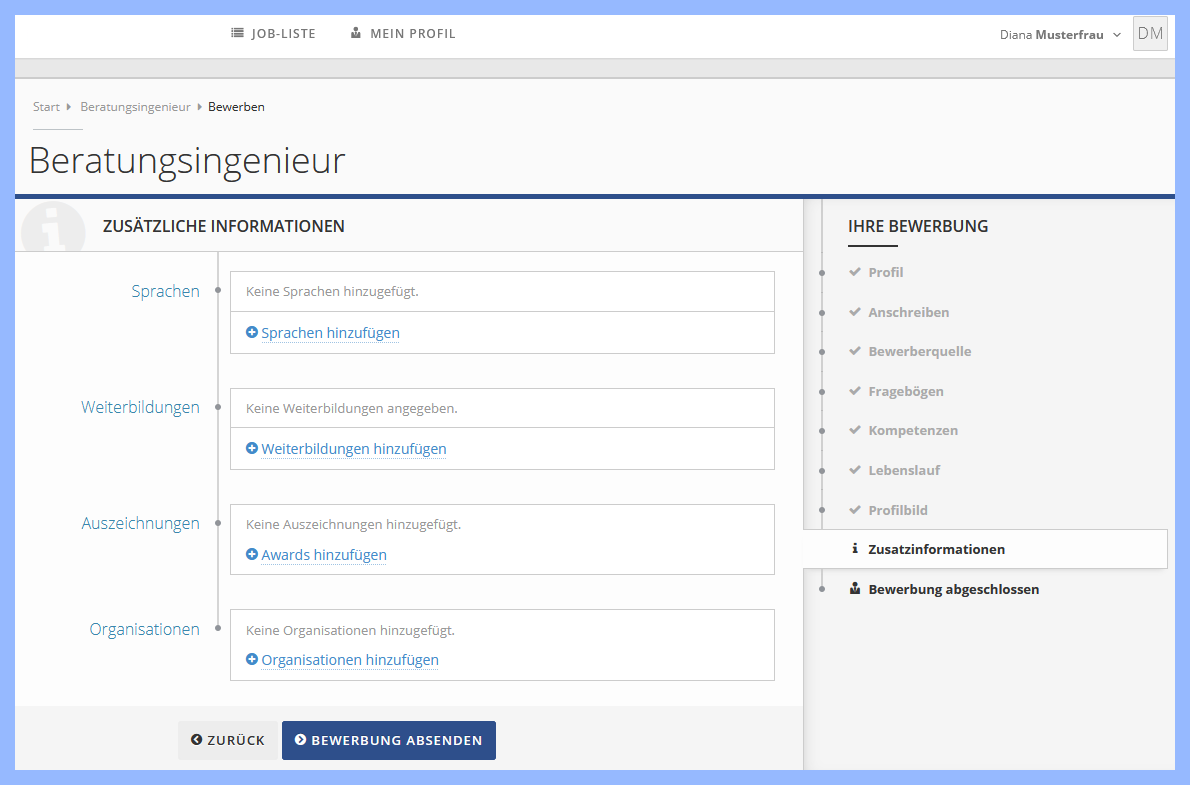
Task: Click the plus icon for Weiterbildungen hinzufügen
Action: (252, 448)
